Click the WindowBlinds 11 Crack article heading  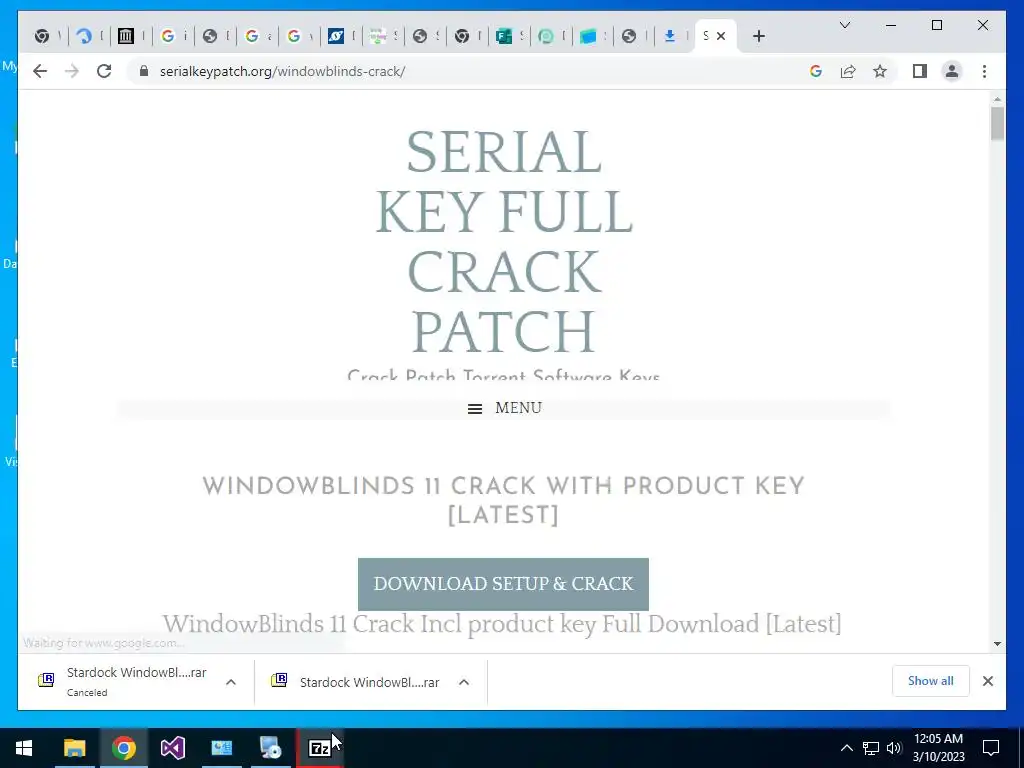pos(503,500)
